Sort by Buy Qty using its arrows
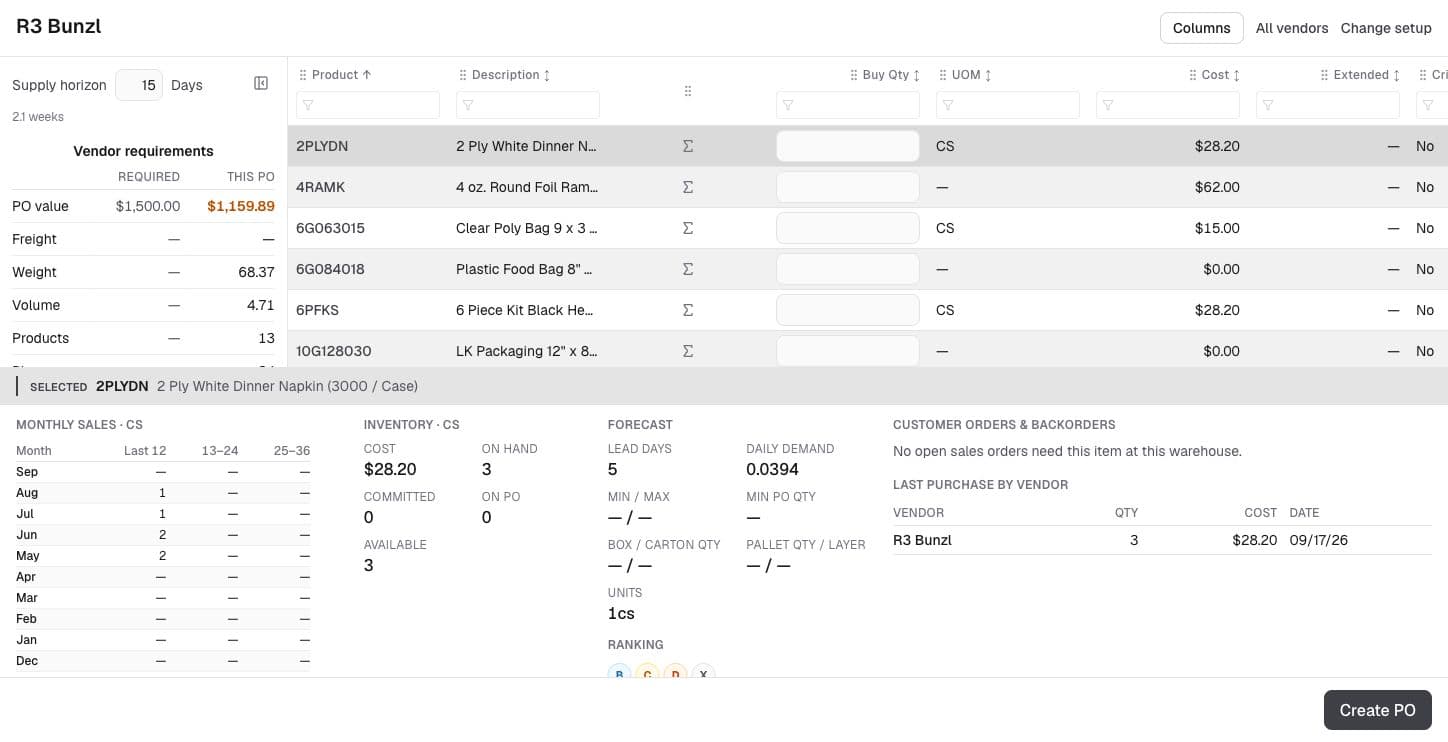 click(x=917, y=75)
